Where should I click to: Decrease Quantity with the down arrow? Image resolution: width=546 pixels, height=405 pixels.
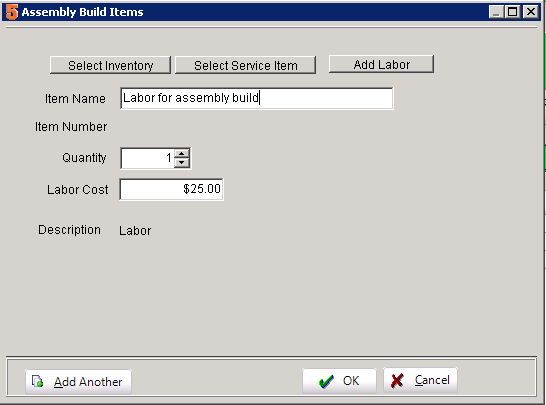181,163
